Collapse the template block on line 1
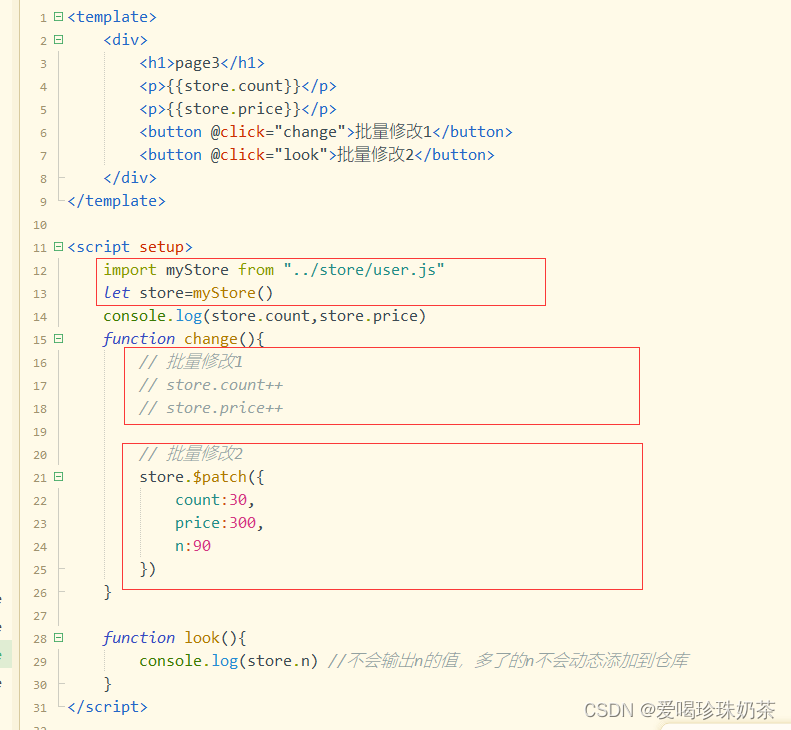The image size is (791, 730). [x=59, y=17]
